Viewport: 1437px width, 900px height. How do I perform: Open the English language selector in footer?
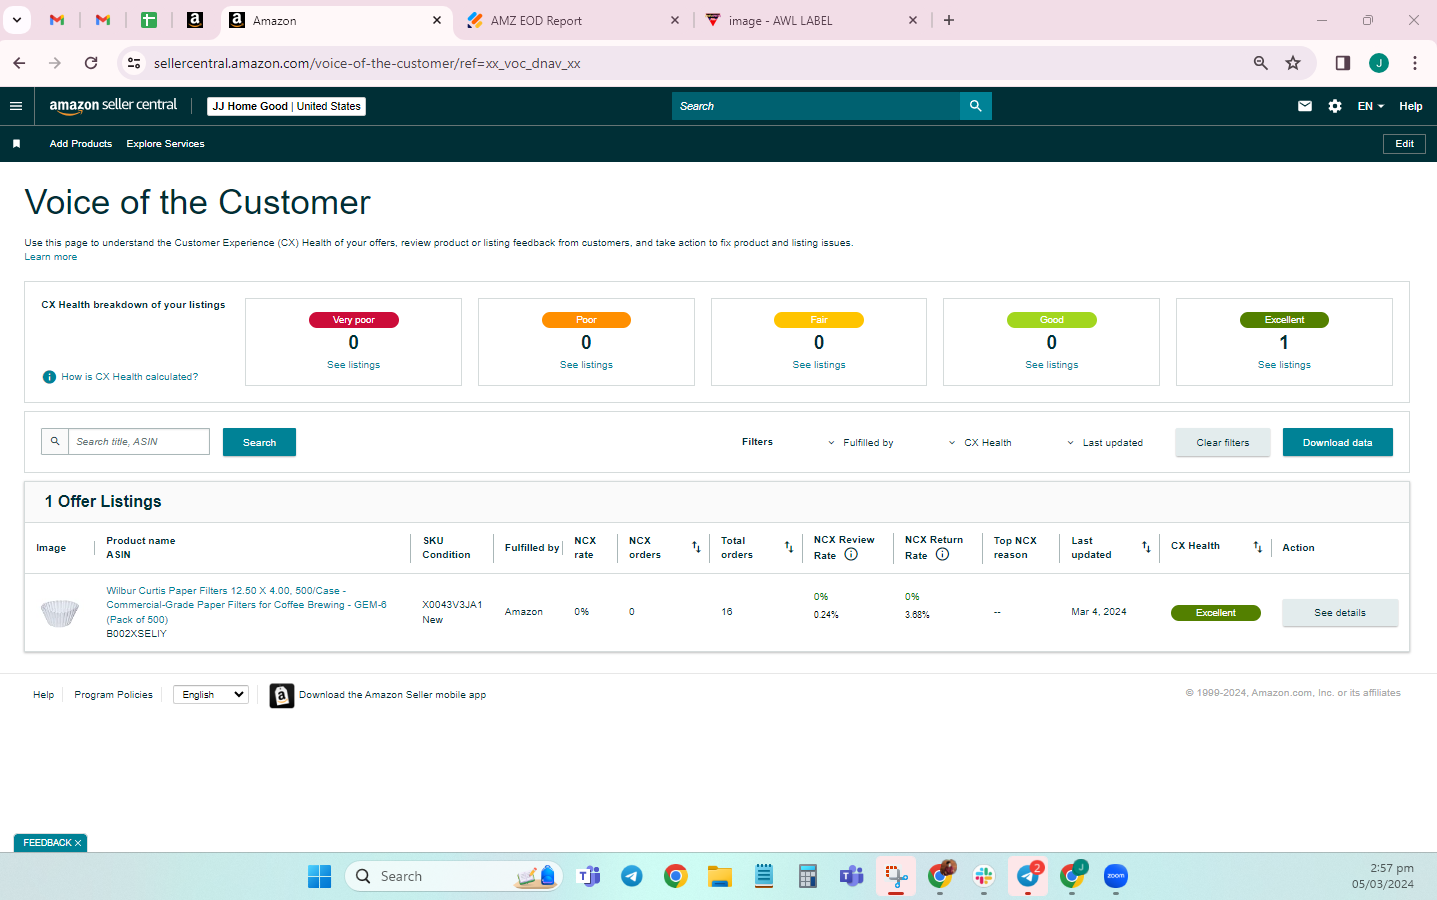[x=211, y=695]
